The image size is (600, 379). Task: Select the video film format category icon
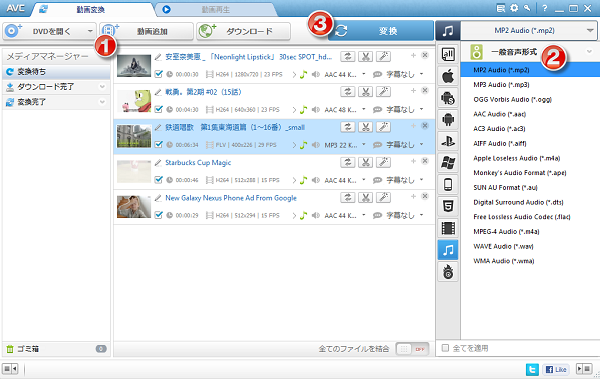point(448,229)
